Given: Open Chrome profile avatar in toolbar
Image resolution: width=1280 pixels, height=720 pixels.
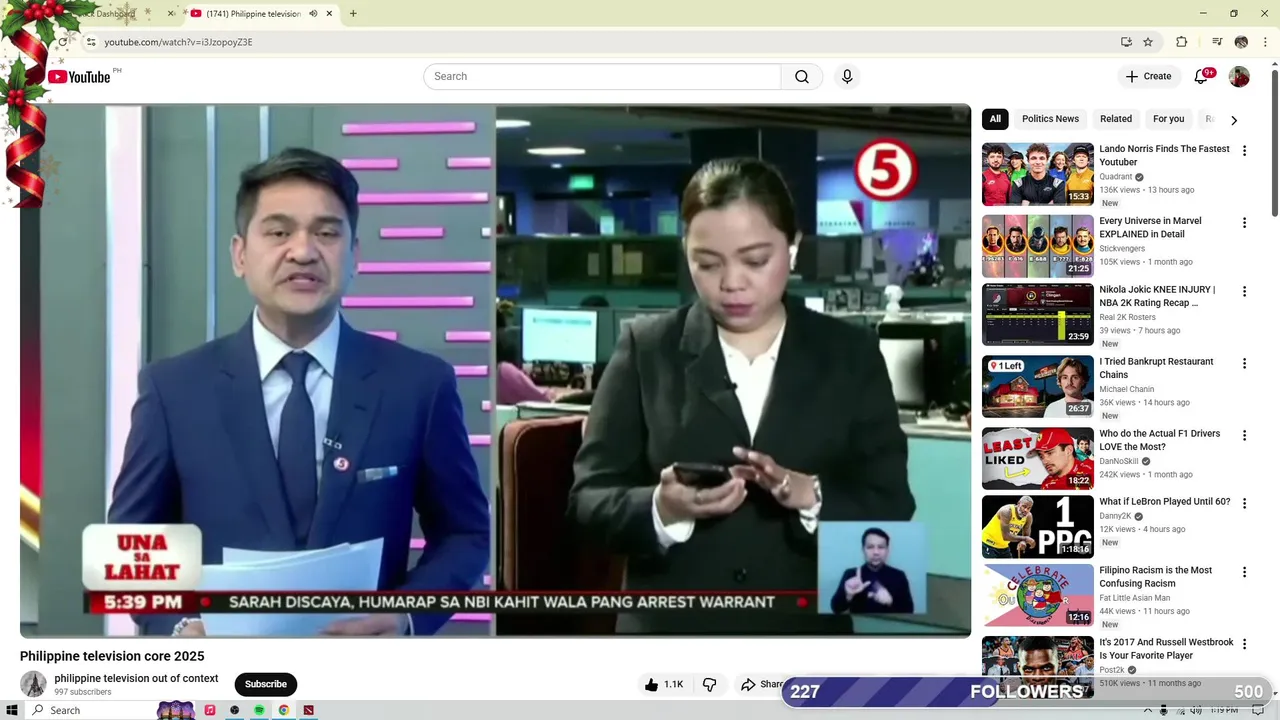Looking at the screenshot, I should [x=1241, y=42].
